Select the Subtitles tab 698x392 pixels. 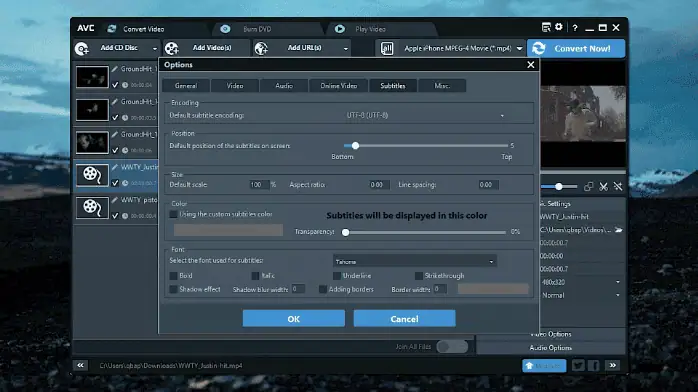(393, 86)
